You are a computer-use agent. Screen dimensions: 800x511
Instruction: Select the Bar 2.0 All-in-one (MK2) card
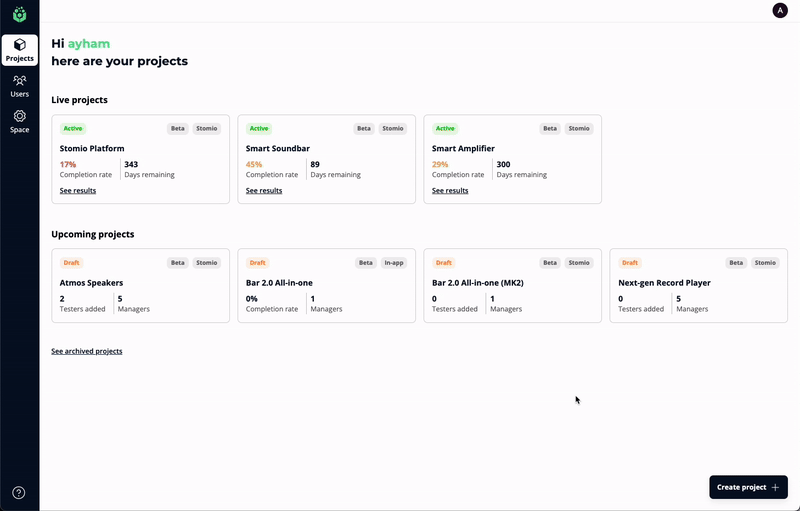tap(512, 285)
